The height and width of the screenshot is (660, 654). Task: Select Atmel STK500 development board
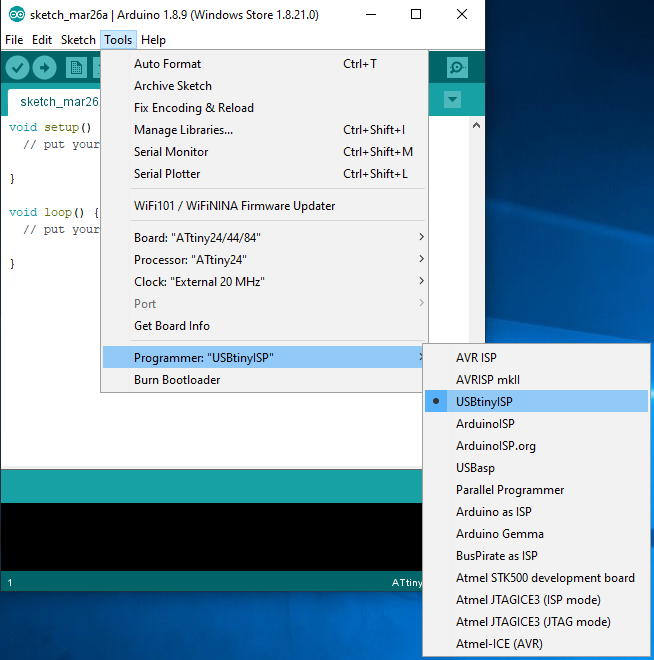pyautogui.click(x=536, y=578)
